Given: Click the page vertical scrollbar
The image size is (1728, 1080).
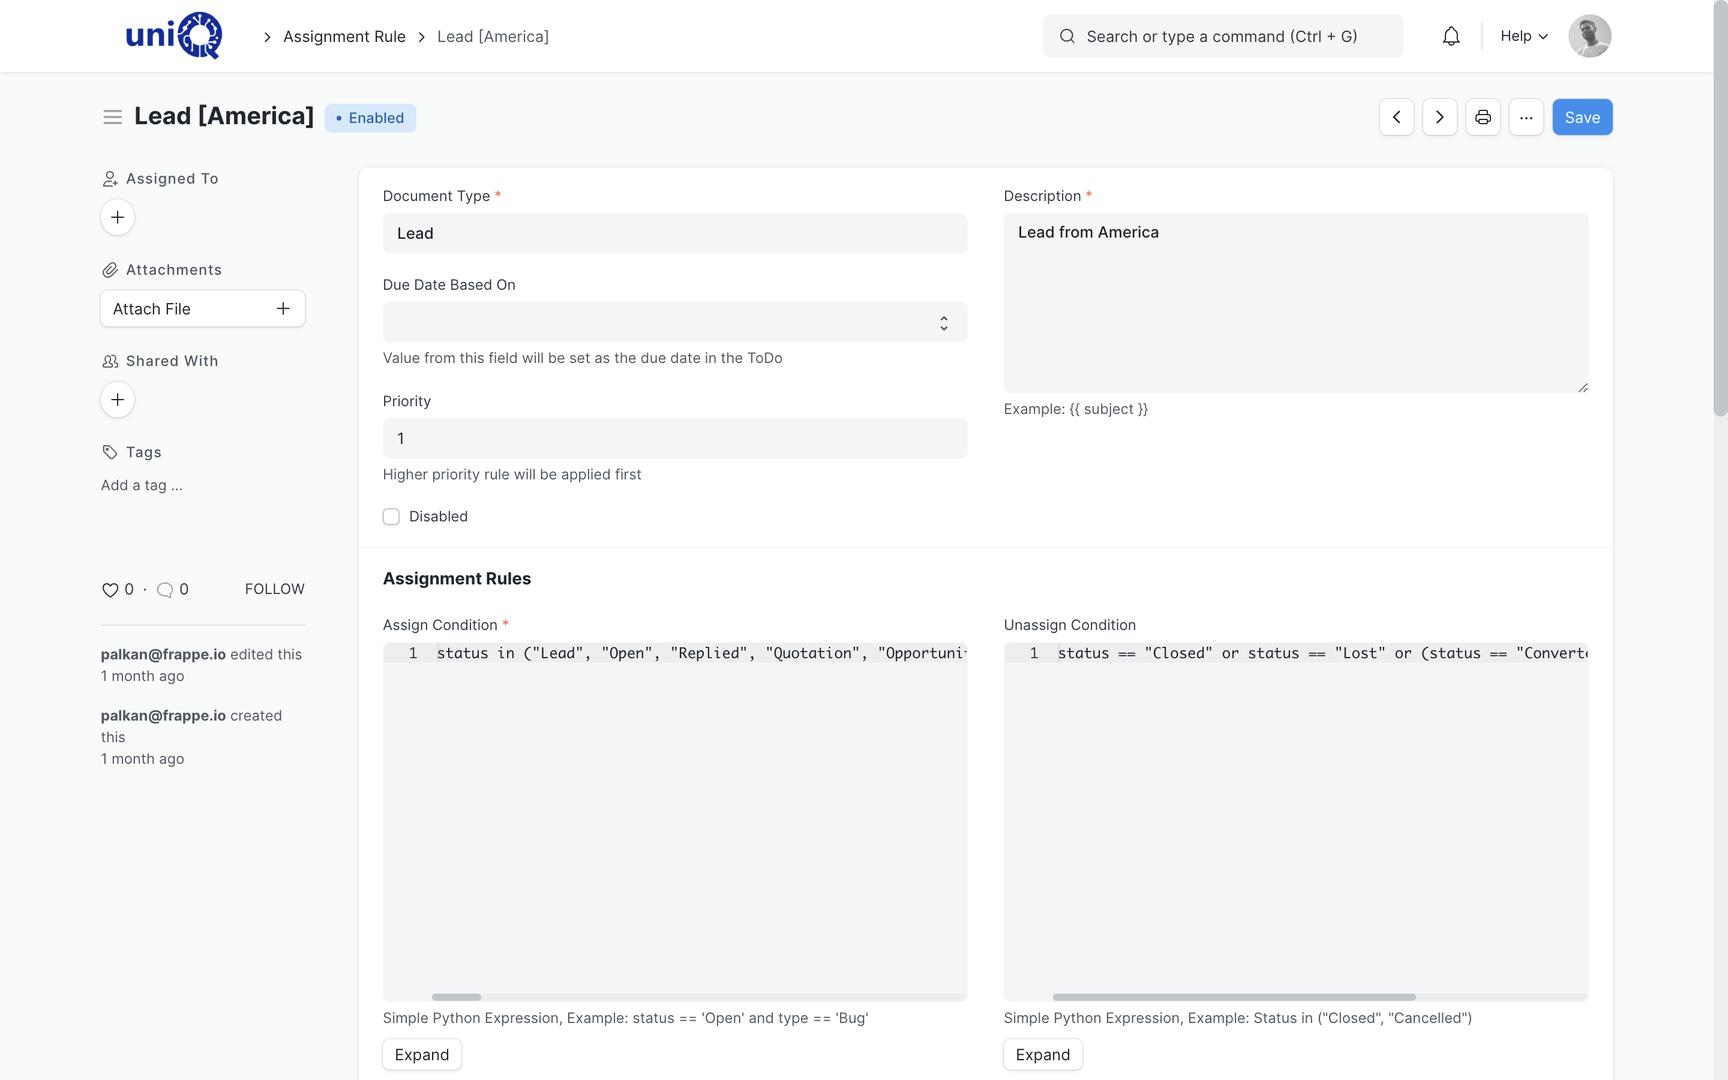Looking at the screenshot, I should 1720,208.
